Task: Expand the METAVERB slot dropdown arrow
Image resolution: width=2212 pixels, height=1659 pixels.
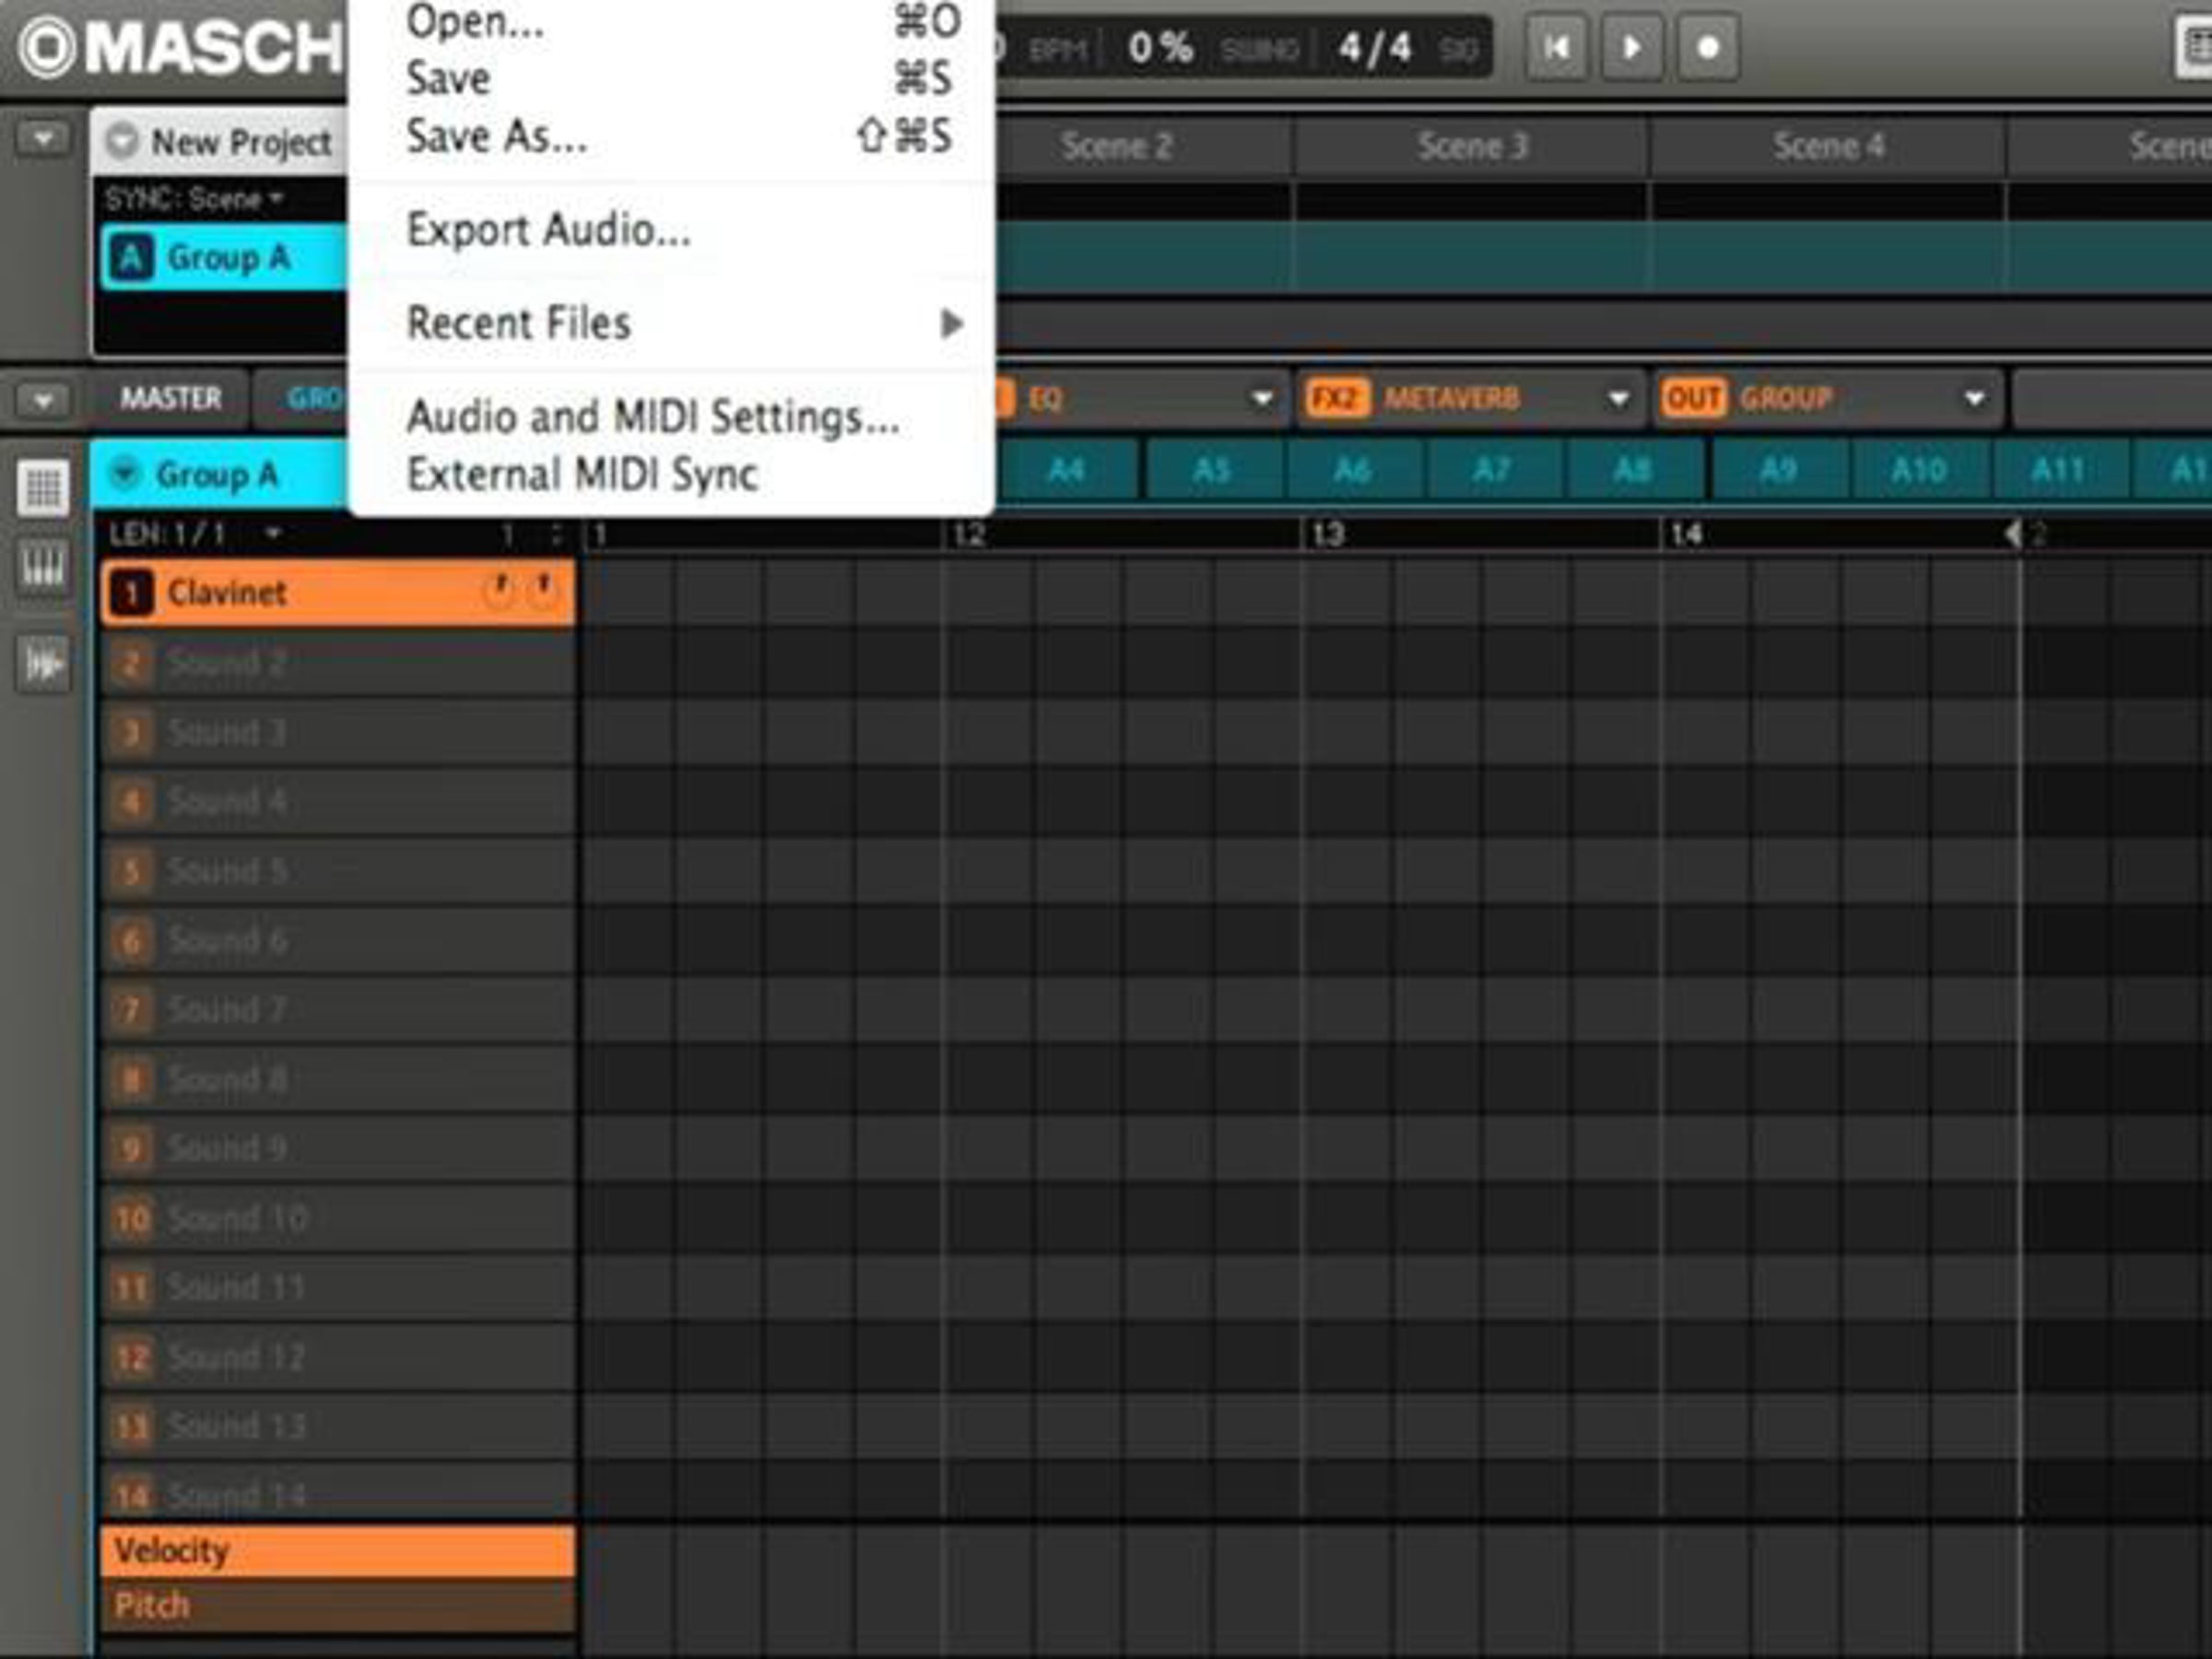Action: pyautogui.click(x=1618, y=399)
